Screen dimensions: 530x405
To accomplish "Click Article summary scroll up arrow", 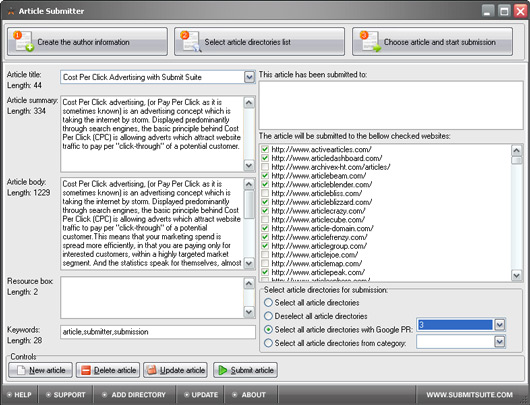I will pos(249,102).
